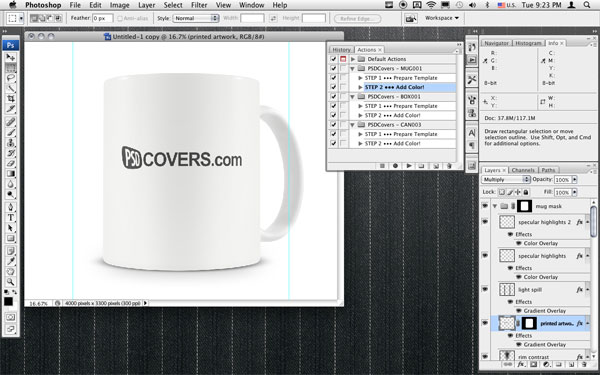Screen dimensions: 600x375
Task: Open the Layer menu
Action: click(x=147, y=5)
